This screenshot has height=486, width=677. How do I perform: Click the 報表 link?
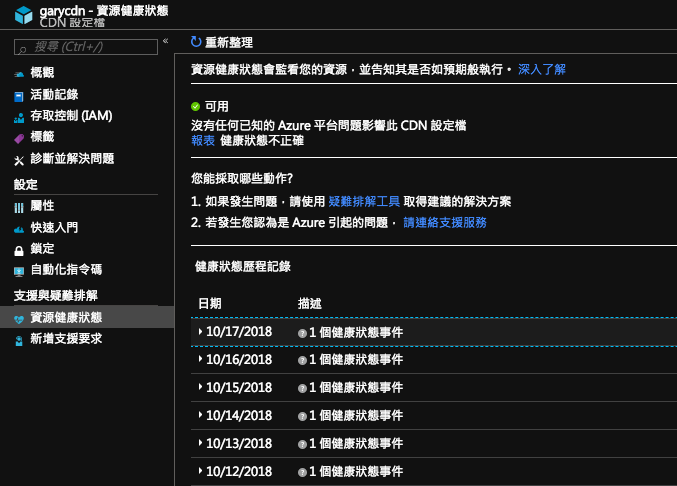[x=203, y=141]
